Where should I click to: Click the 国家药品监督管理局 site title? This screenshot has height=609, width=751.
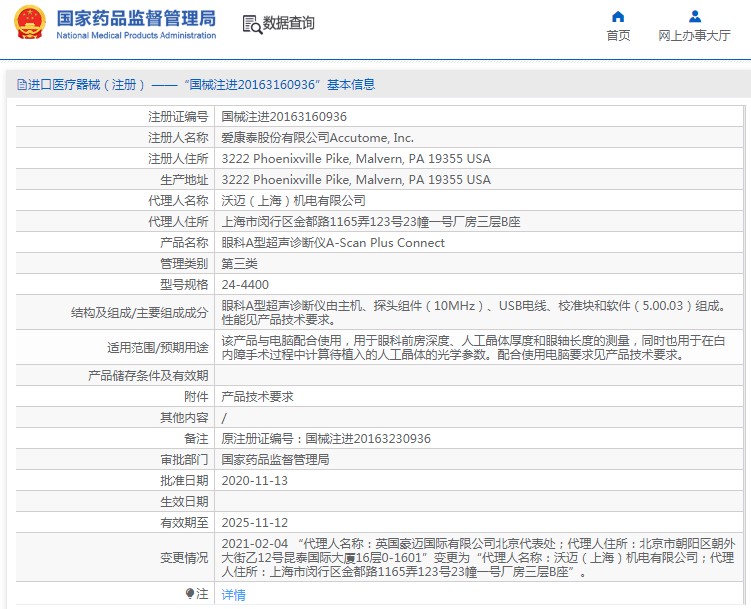click(x=136, y=19)
